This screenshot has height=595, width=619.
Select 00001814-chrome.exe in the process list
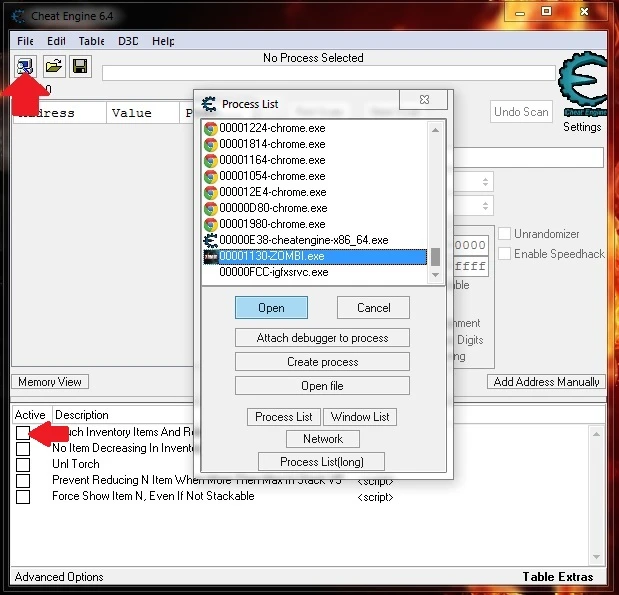[315, 144]
